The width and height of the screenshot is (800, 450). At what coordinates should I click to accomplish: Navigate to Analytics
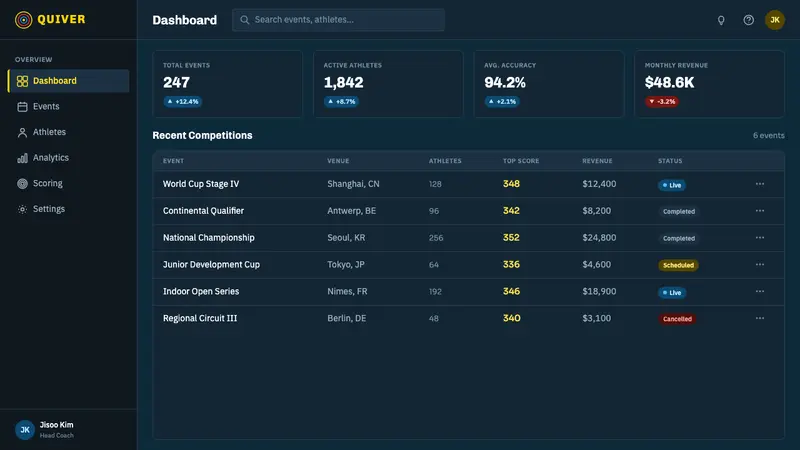[x=69, y=158]
